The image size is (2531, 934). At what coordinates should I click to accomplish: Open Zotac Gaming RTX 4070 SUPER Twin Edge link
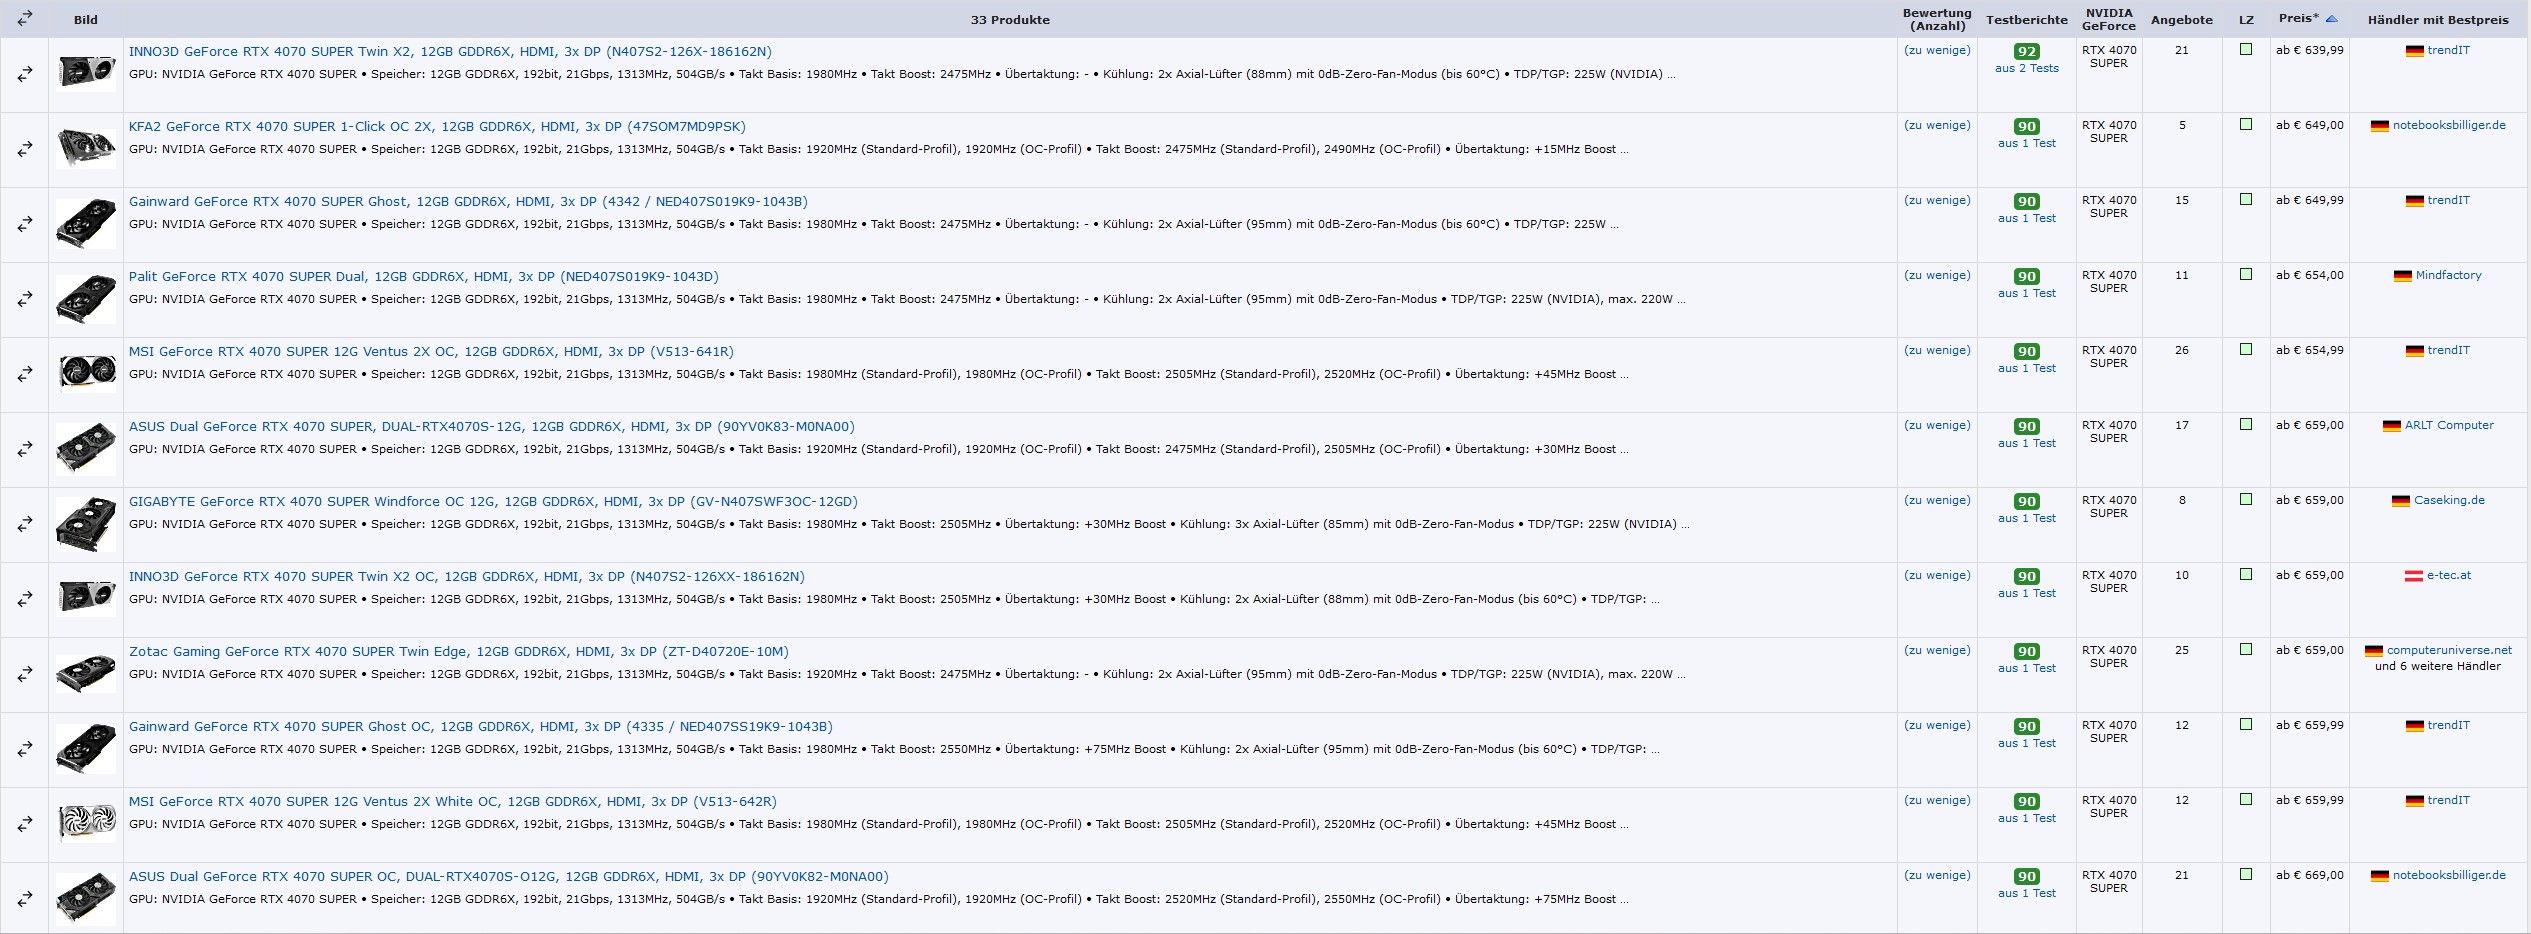point(458,651)
